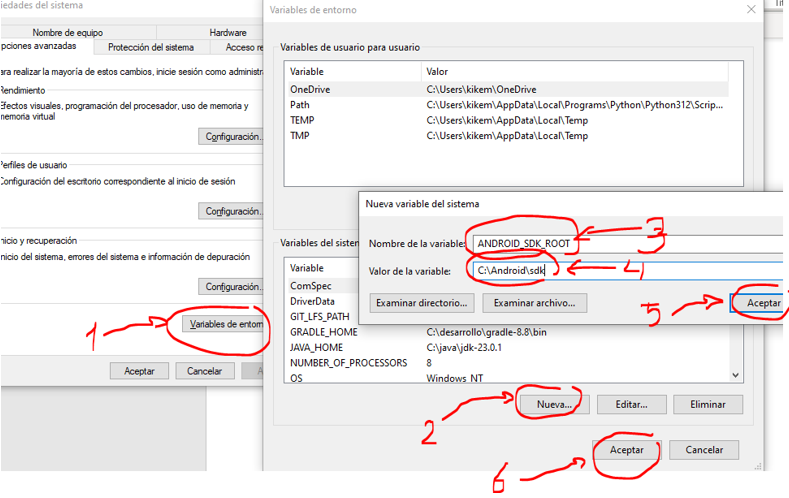Screen dimensions: 789x498
Task: Click the Variables de entorno button
Action: [x=226, y=324]
